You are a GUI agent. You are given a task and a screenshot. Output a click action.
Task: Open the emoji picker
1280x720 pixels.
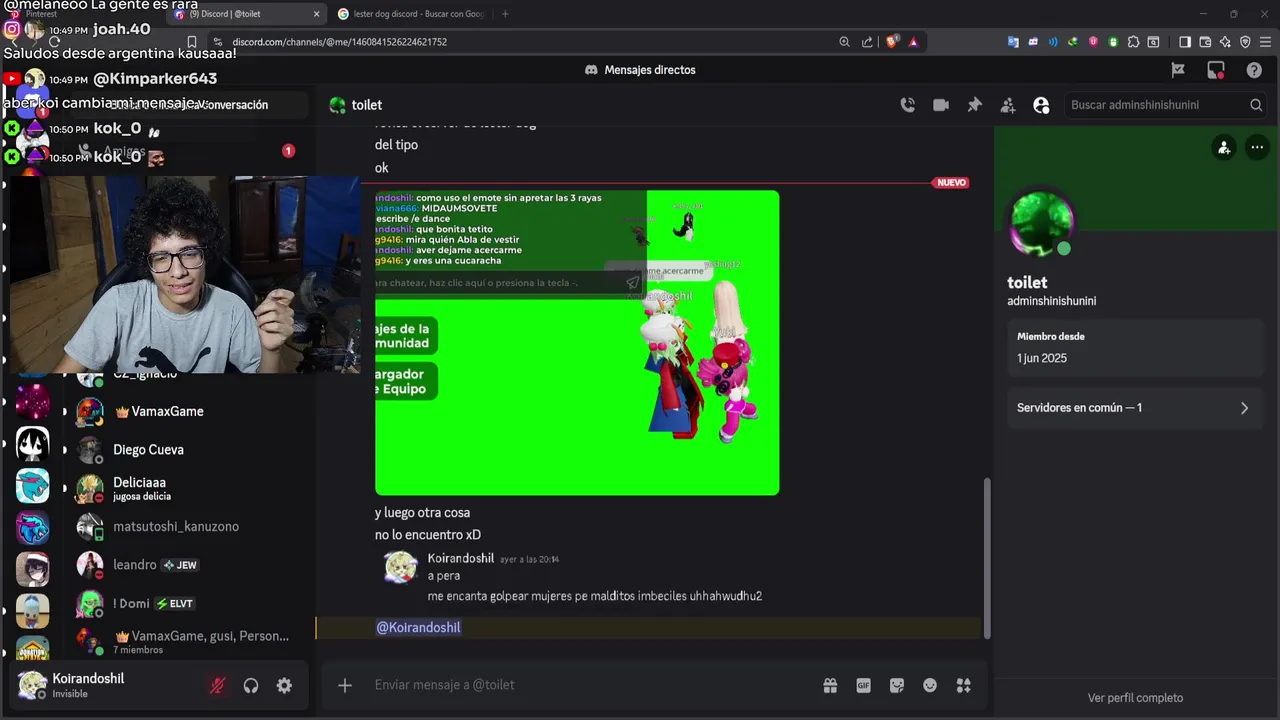930,685
